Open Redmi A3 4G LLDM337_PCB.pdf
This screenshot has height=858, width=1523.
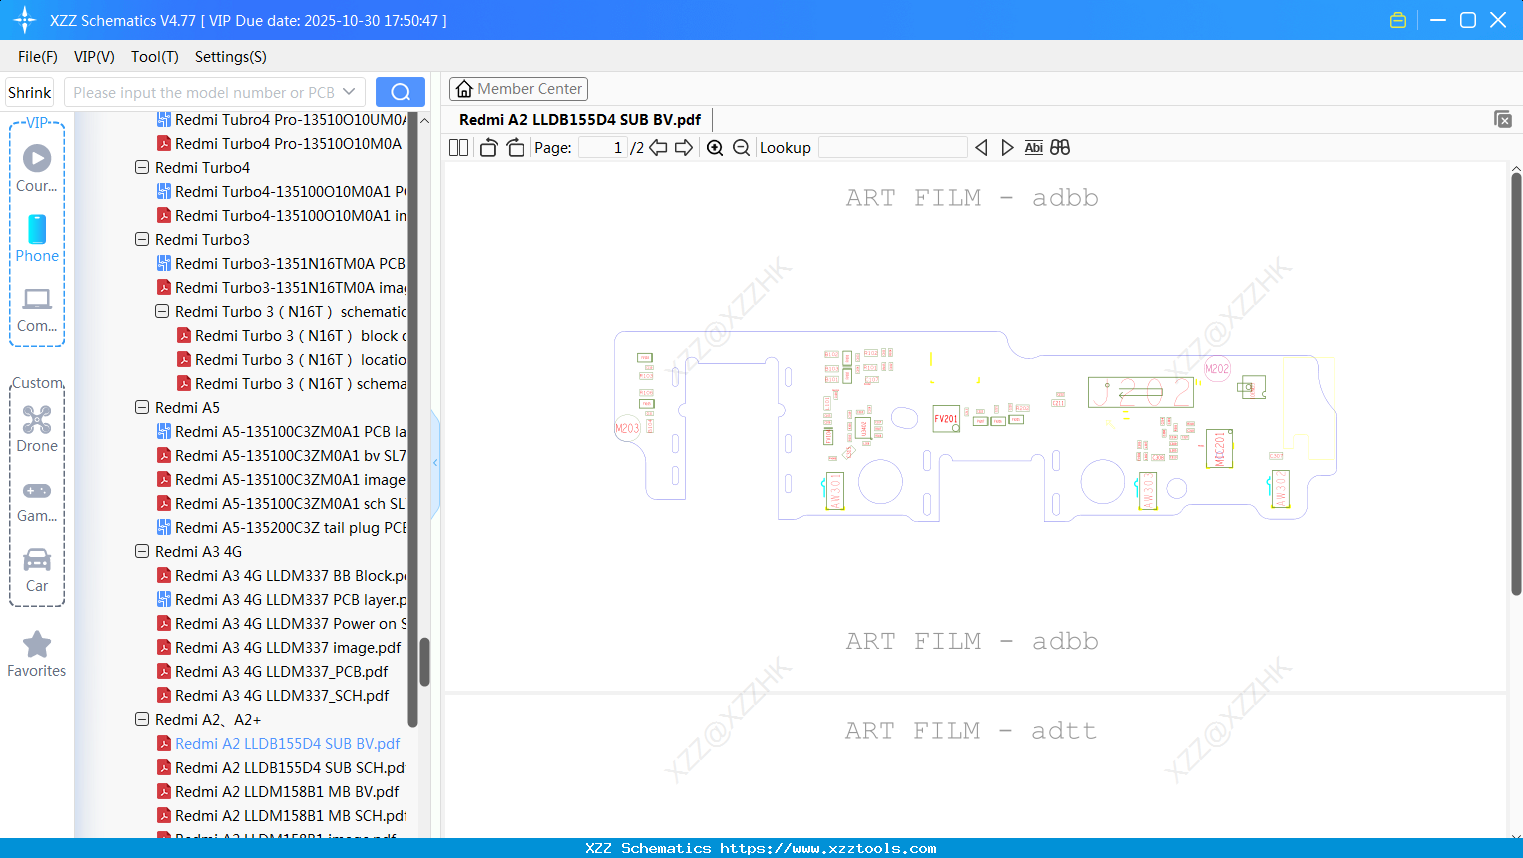tap(274, 672)
